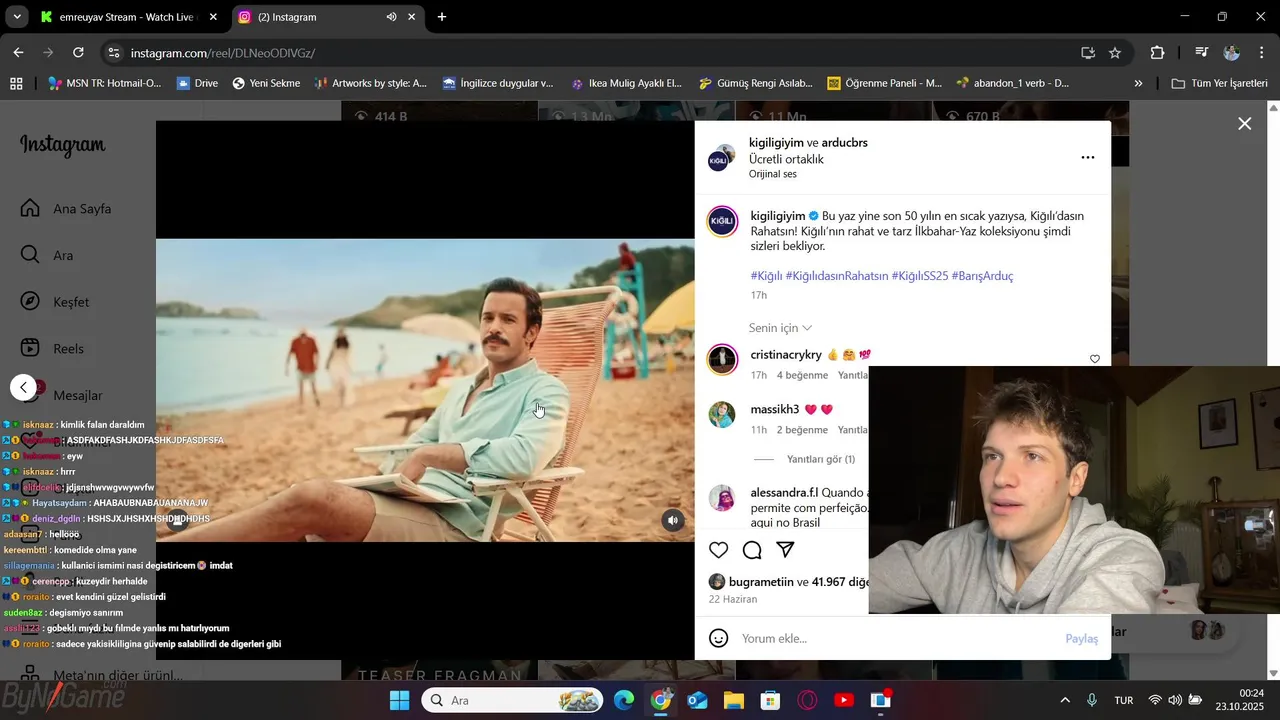This screenshot has width=1280, height=720.
Task: Open the volume tray icon
Action: [x=1174, y=700]
